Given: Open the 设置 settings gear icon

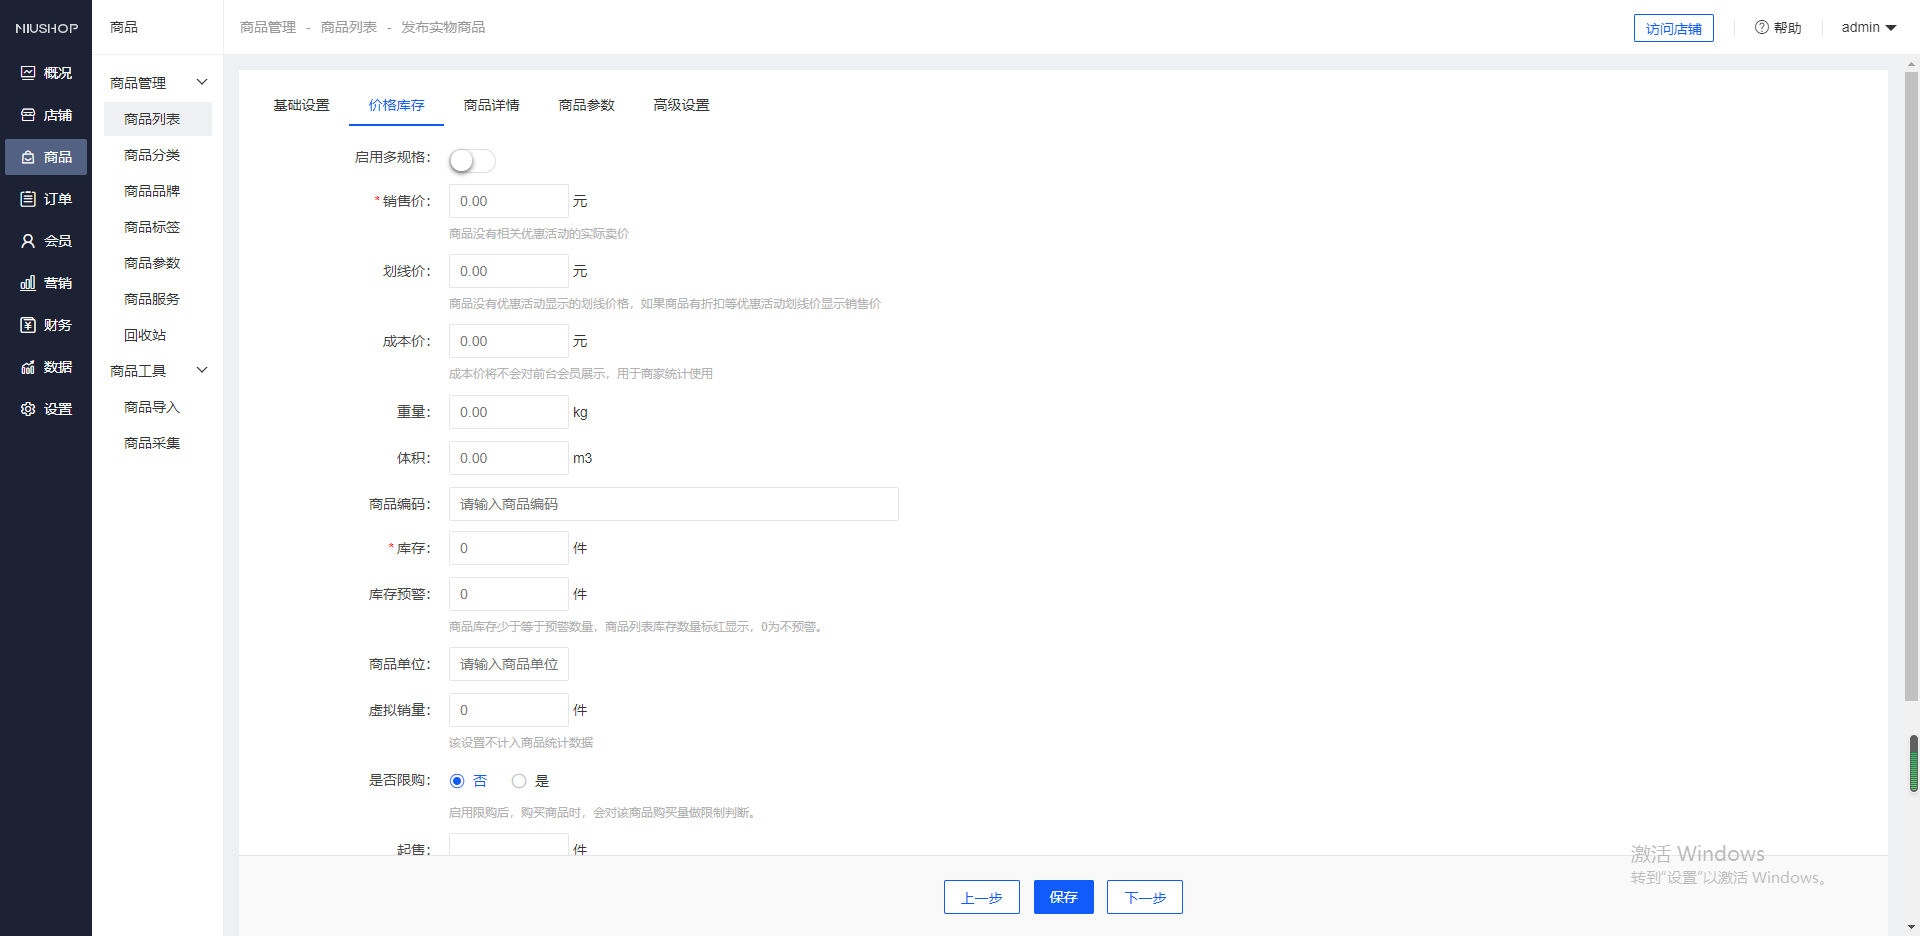Looking at the screenshot, I should tap(28, 409).
